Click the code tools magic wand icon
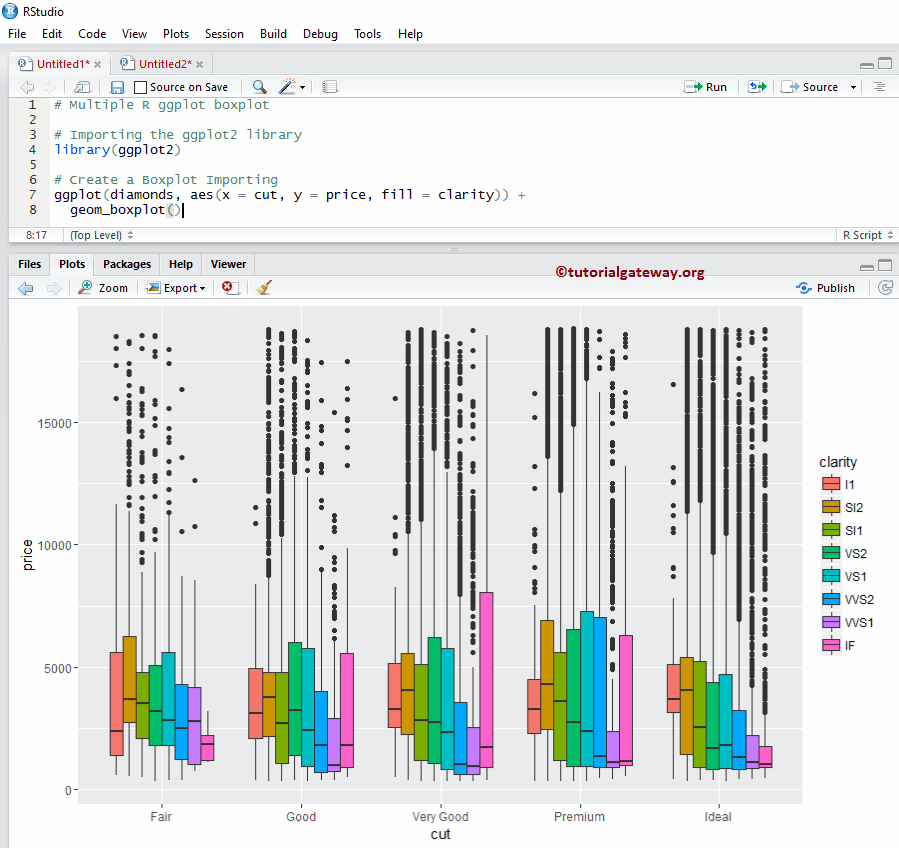Viewport: 899px width, 848px height. tap(286, 86)
